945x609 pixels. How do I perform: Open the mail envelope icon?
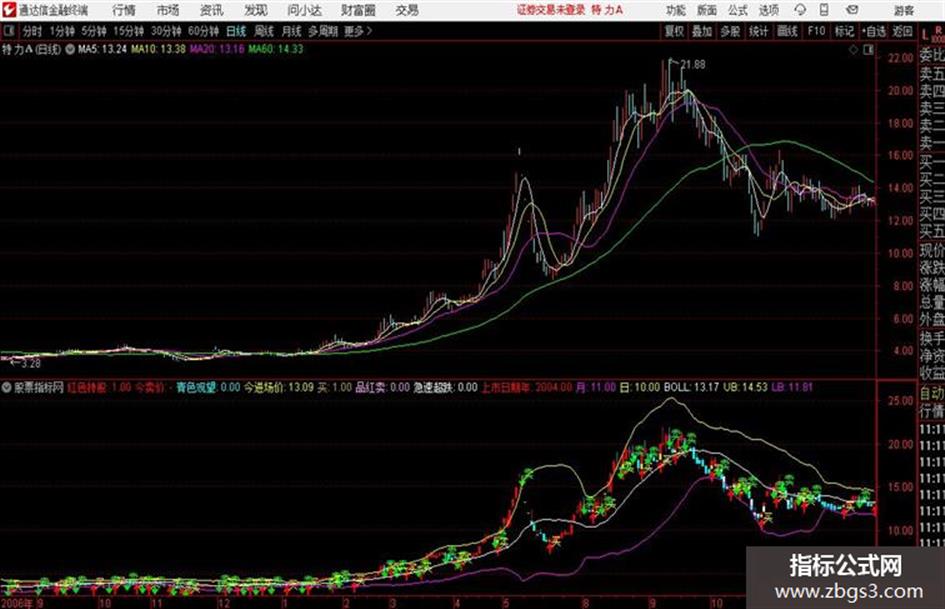pos(852,10)
